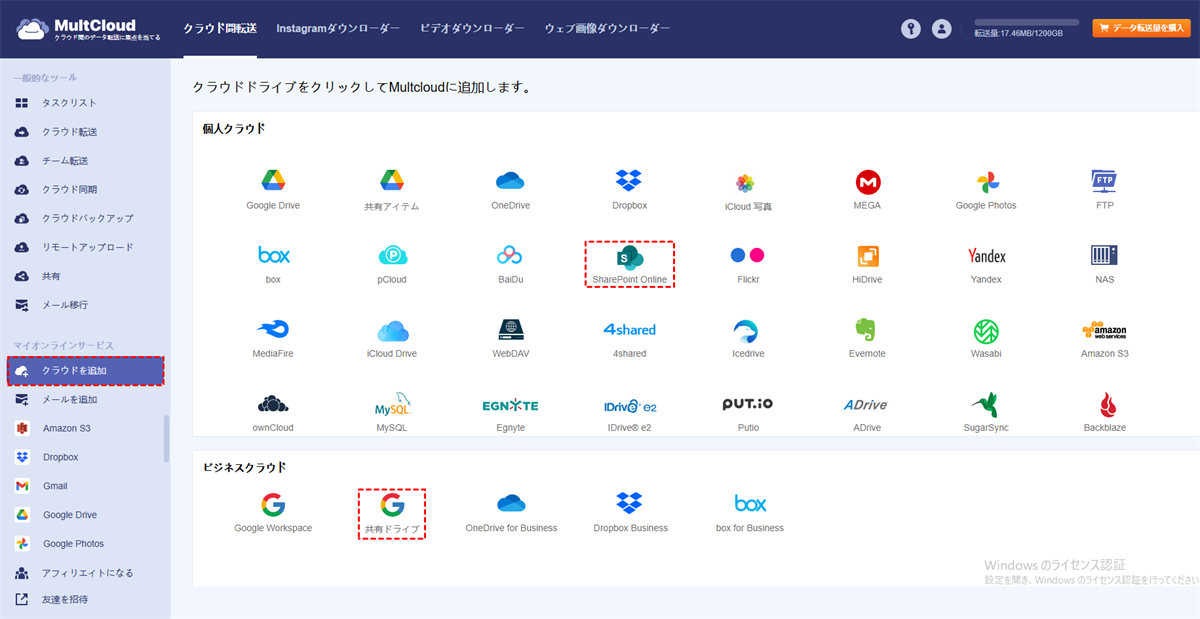Image resolution: width=1200 pixels, height=619 pixels.
Task: Open the ビデオダウンローダー tab
Action: coord(472,29)
